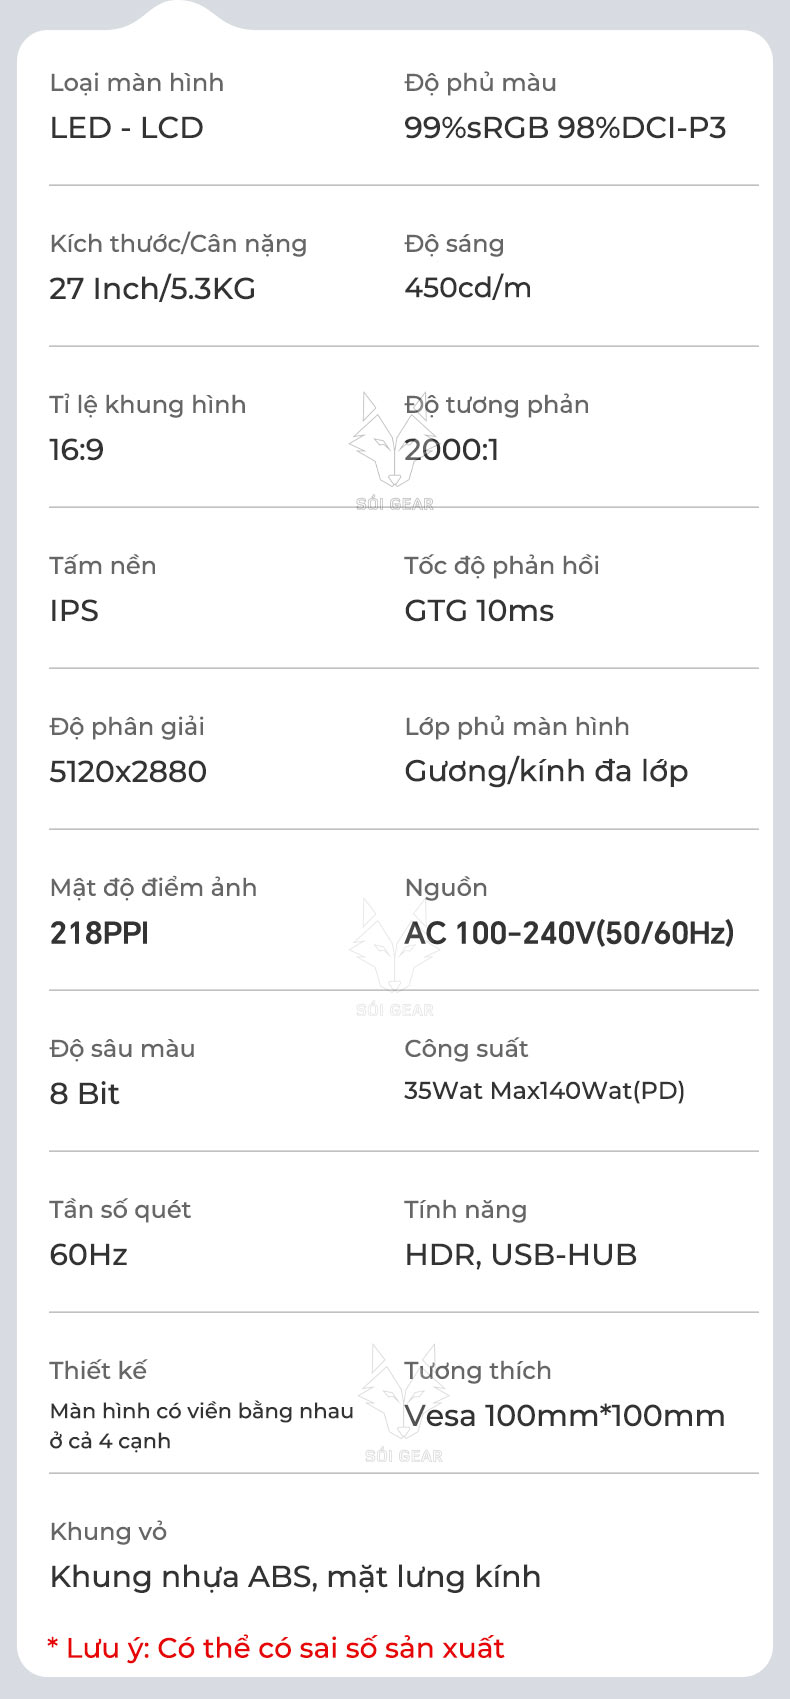Select the 60Hz refresh rate value
This screenshot has height=1699, width=790.
point(89,1255)
